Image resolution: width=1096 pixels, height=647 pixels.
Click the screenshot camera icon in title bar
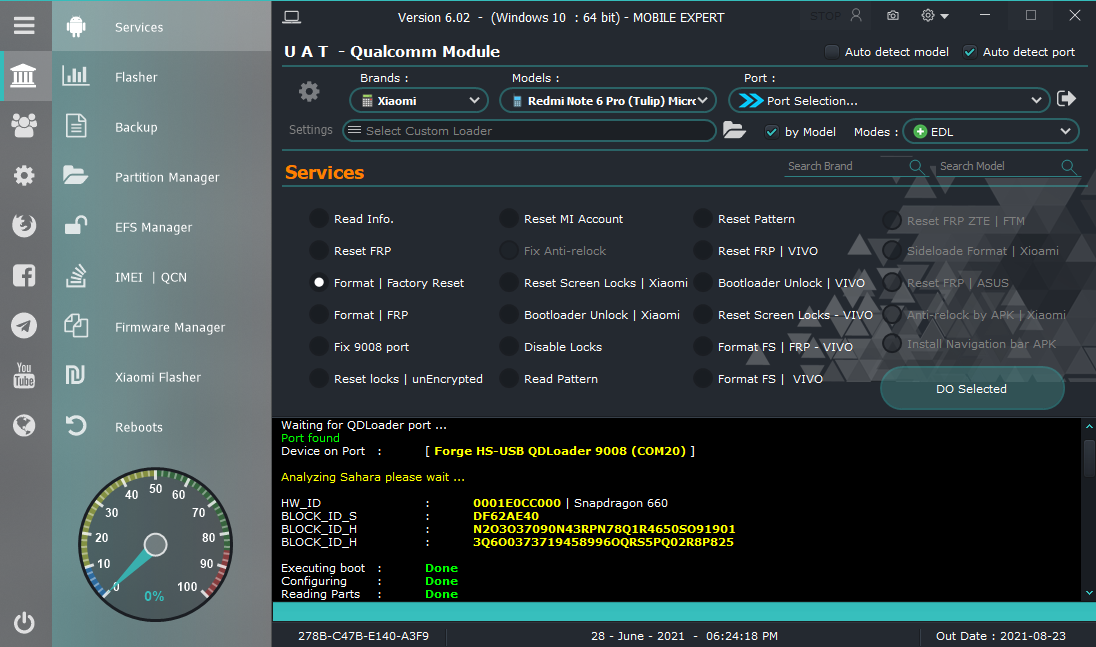893,15
